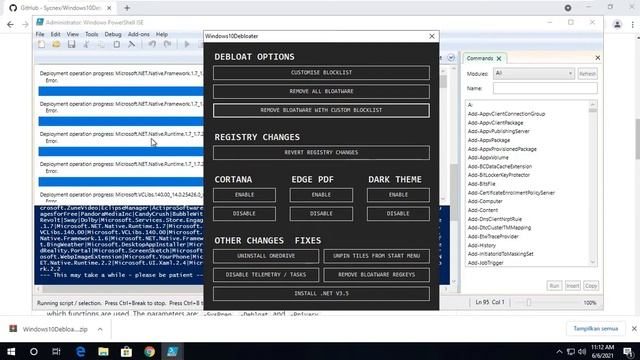The width and height of the screenshot is (640, 360).
Task: Click the commands list vertical scrollbar
Action: (593, 183)
